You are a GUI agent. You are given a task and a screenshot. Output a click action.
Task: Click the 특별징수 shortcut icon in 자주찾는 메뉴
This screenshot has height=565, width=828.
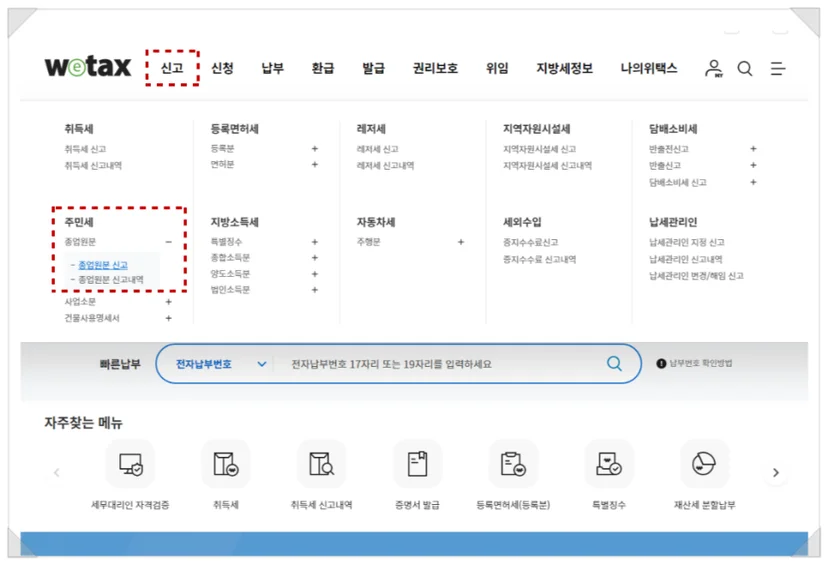coord(608,464)
